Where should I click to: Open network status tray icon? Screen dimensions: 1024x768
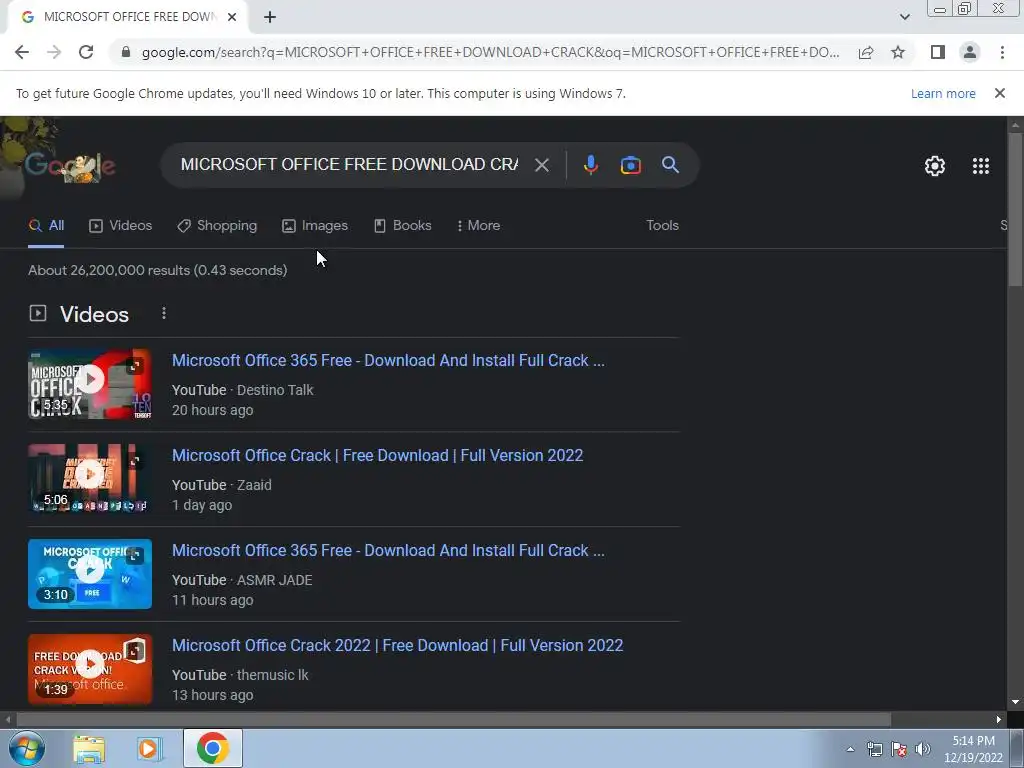coord(874,749)
